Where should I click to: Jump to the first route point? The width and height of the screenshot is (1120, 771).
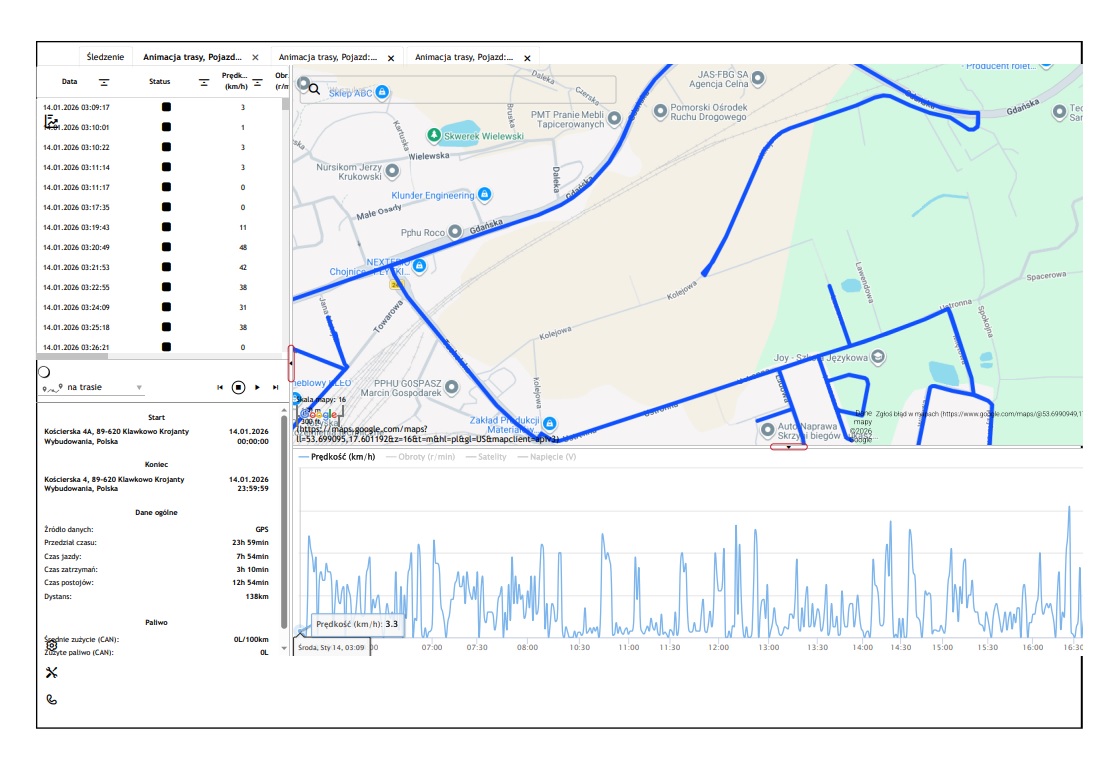[220, 387]
